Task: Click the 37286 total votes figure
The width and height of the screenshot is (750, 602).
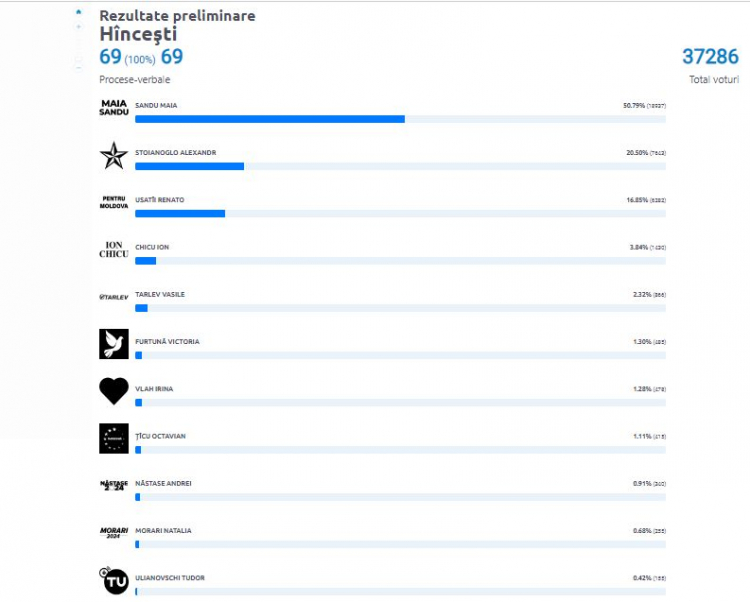Action: [710, 56]
